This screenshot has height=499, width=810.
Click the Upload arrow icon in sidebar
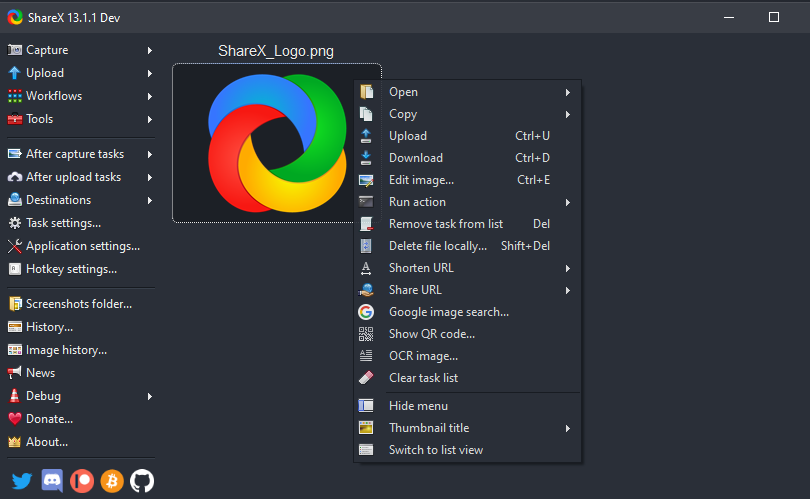pyautogui.click(x=14, y=73)
